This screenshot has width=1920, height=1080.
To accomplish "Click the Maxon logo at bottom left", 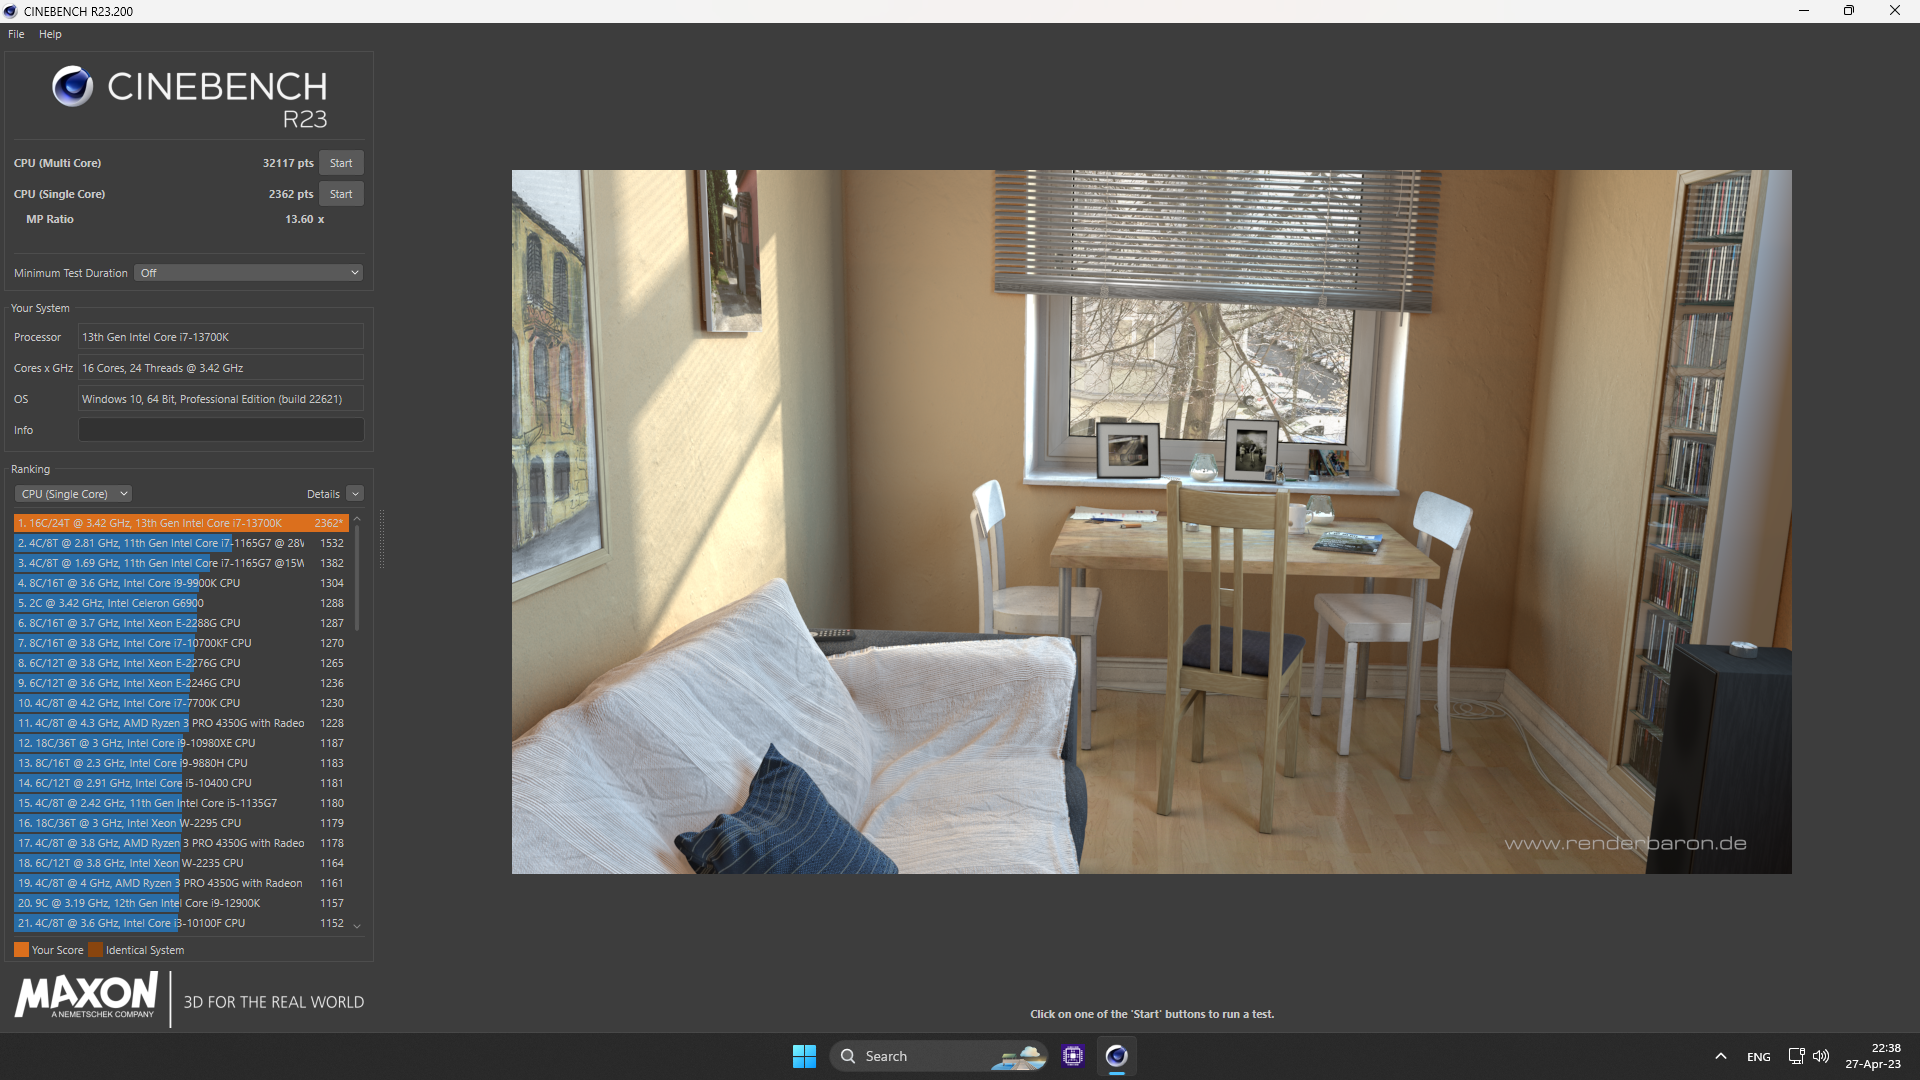I will pyautogui.click(x=86, y=997).
